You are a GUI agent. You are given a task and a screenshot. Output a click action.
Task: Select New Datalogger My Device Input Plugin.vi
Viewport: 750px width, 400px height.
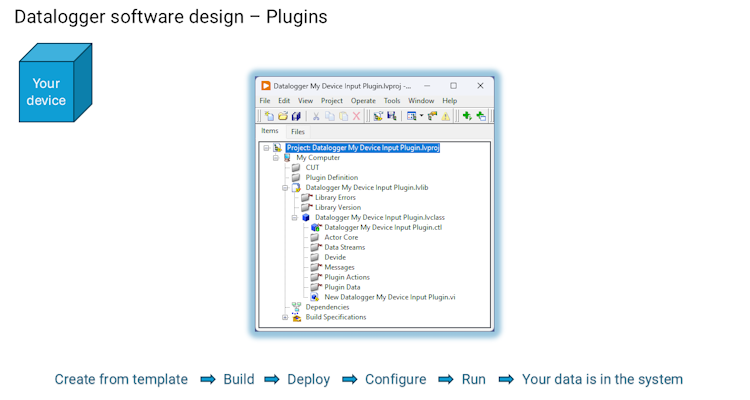pos(389,297)
